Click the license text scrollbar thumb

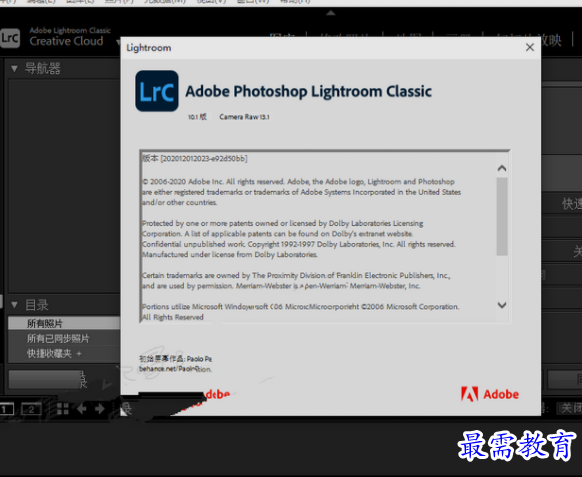point(502,216)
